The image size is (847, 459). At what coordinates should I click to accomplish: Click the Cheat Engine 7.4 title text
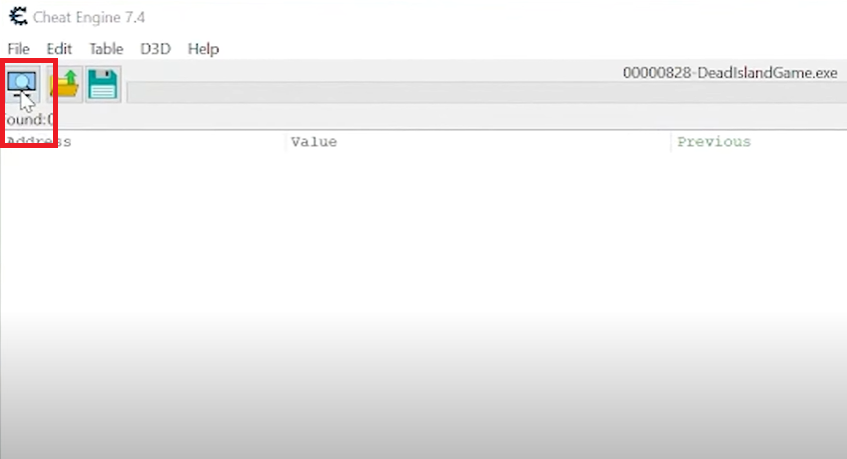[89, 17]
